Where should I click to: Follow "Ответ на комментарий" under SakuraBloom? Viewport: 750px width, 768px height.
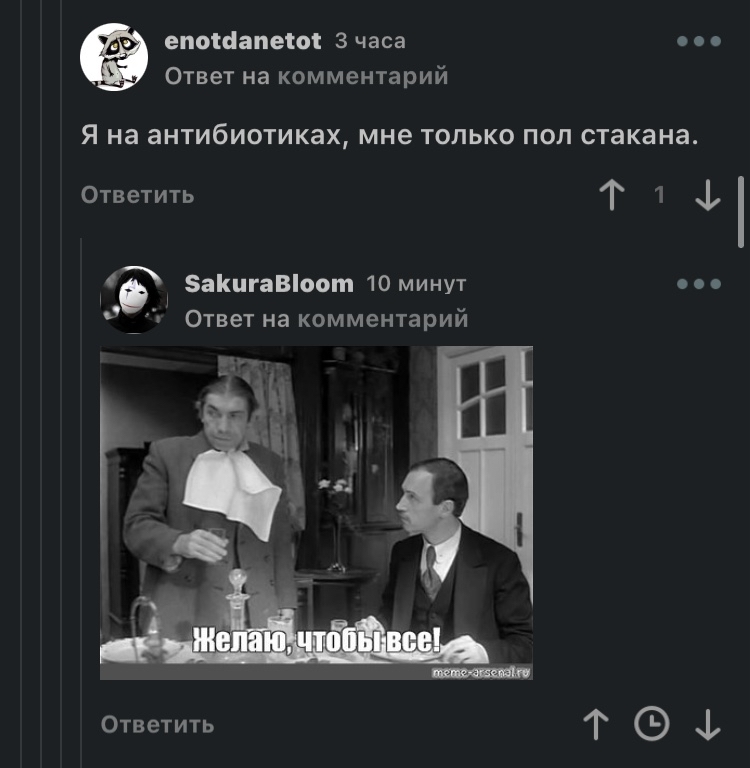326,319
